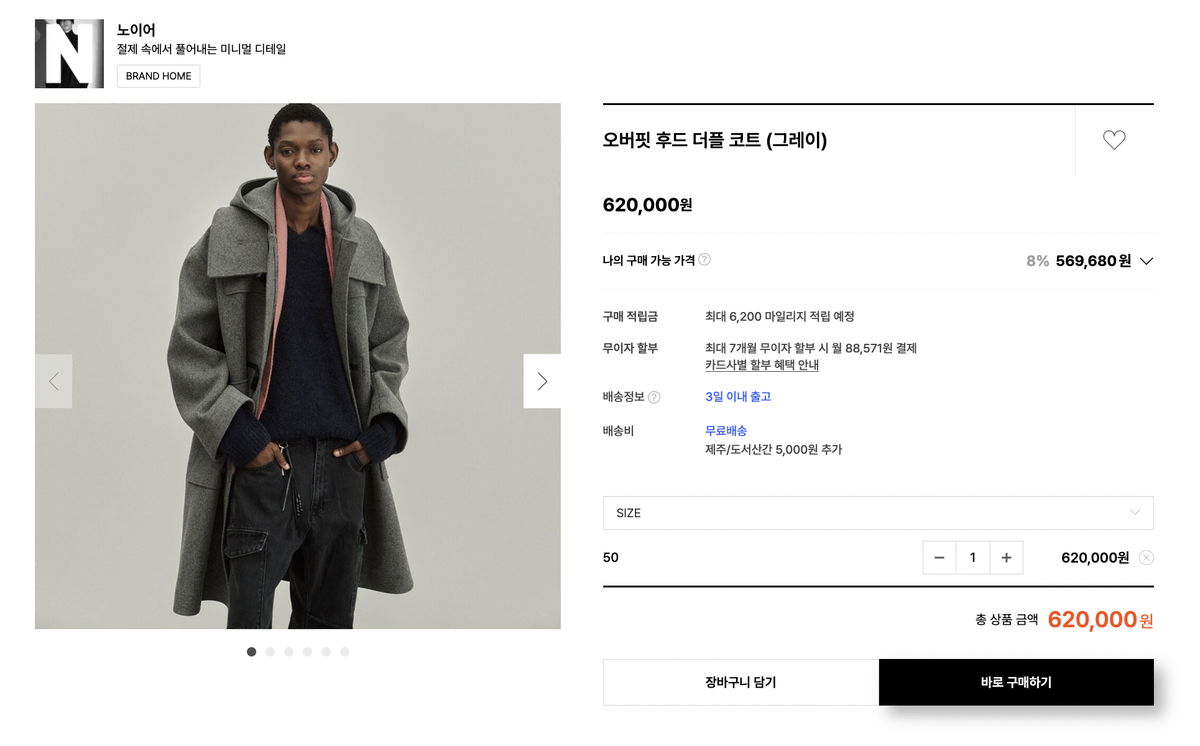
Task: Add coat to wishlist with heart icon
Action: (1114, 140)
